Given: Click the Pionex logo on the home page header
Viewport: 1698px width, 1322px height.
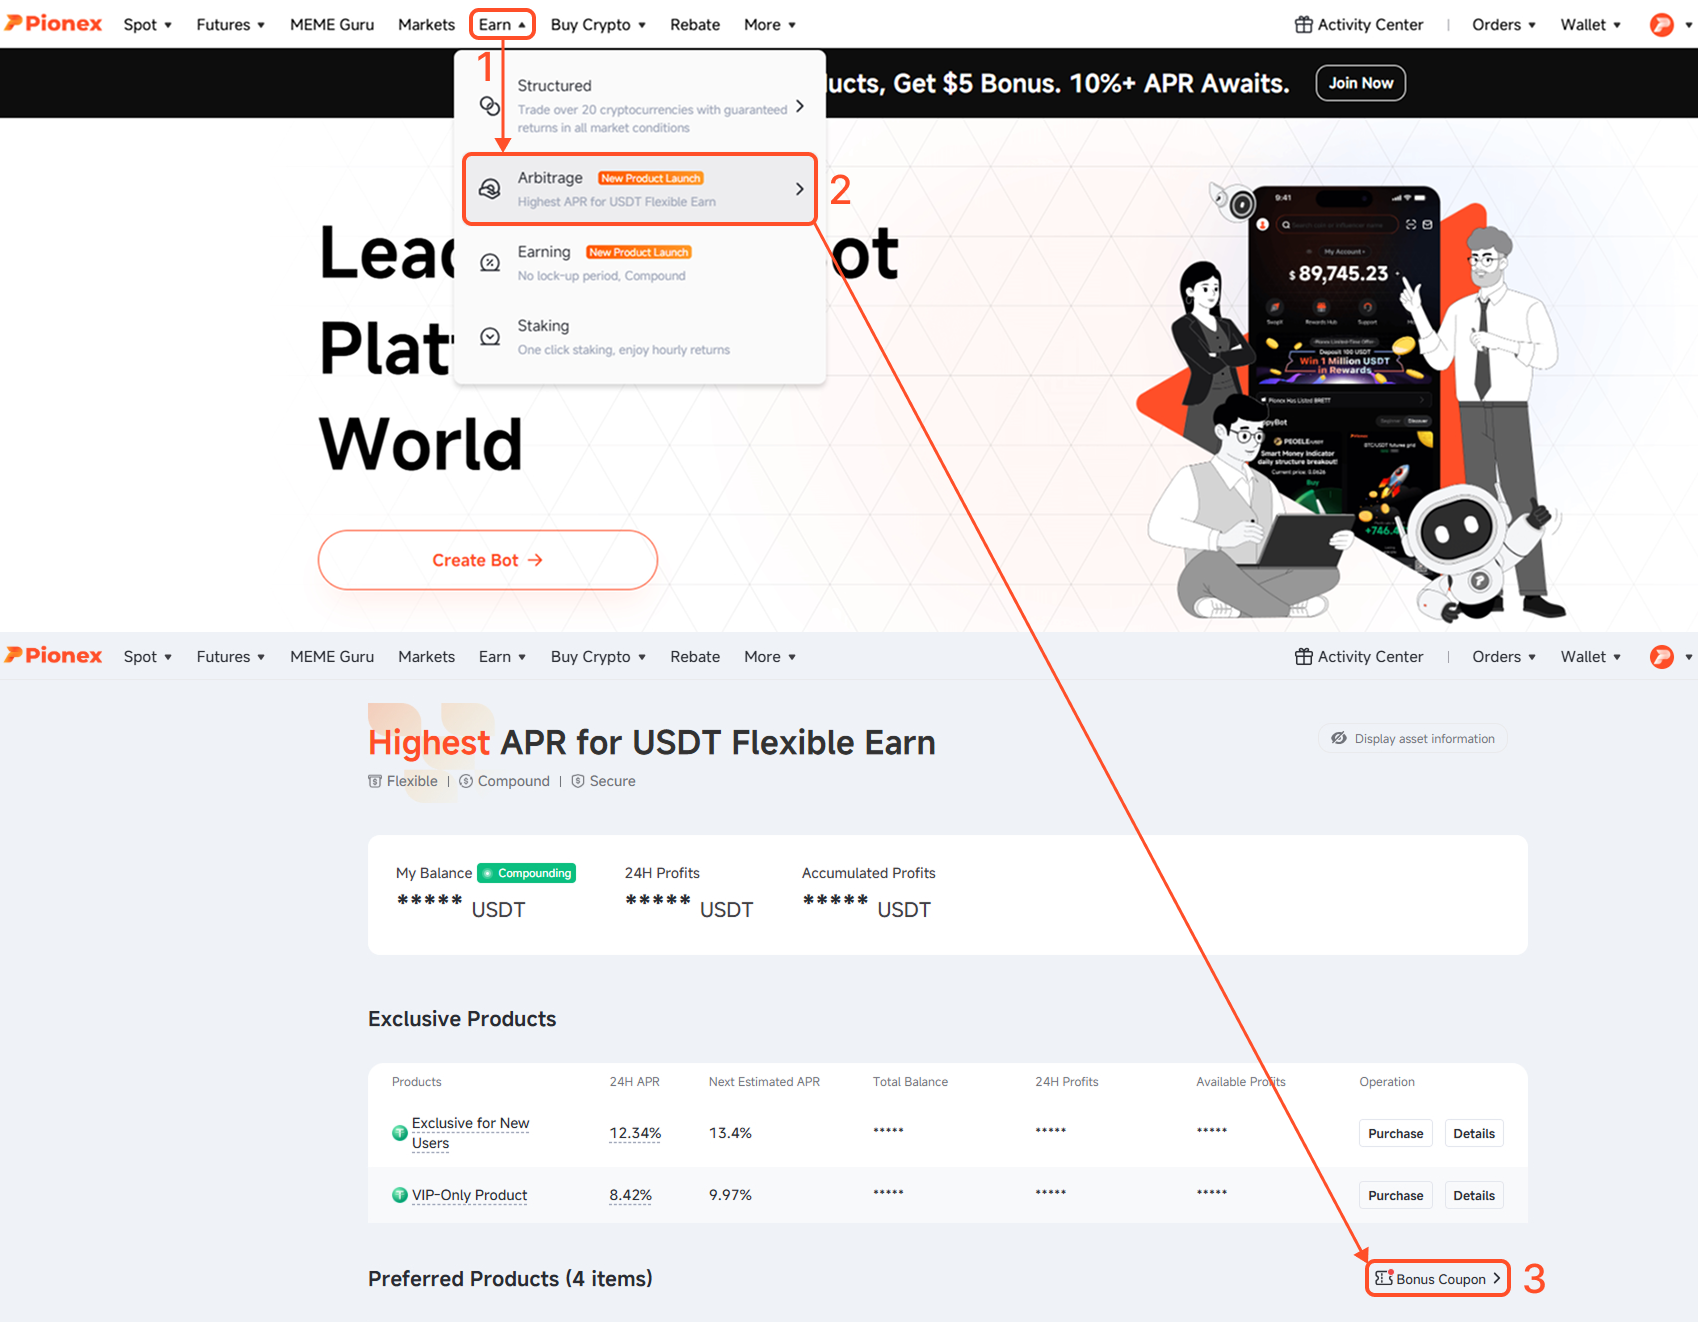Looking at the screenshot, I should (x=54, y=24).
